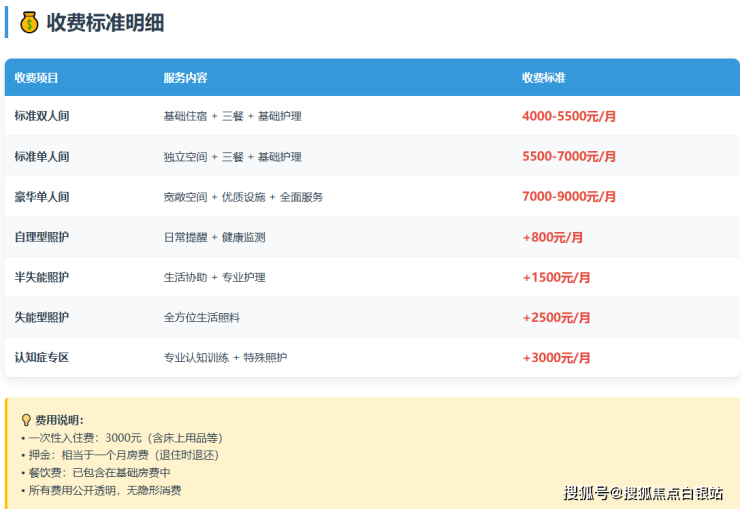
Task: Click the 4000-5500元/月 price
Action: (569, 116)
